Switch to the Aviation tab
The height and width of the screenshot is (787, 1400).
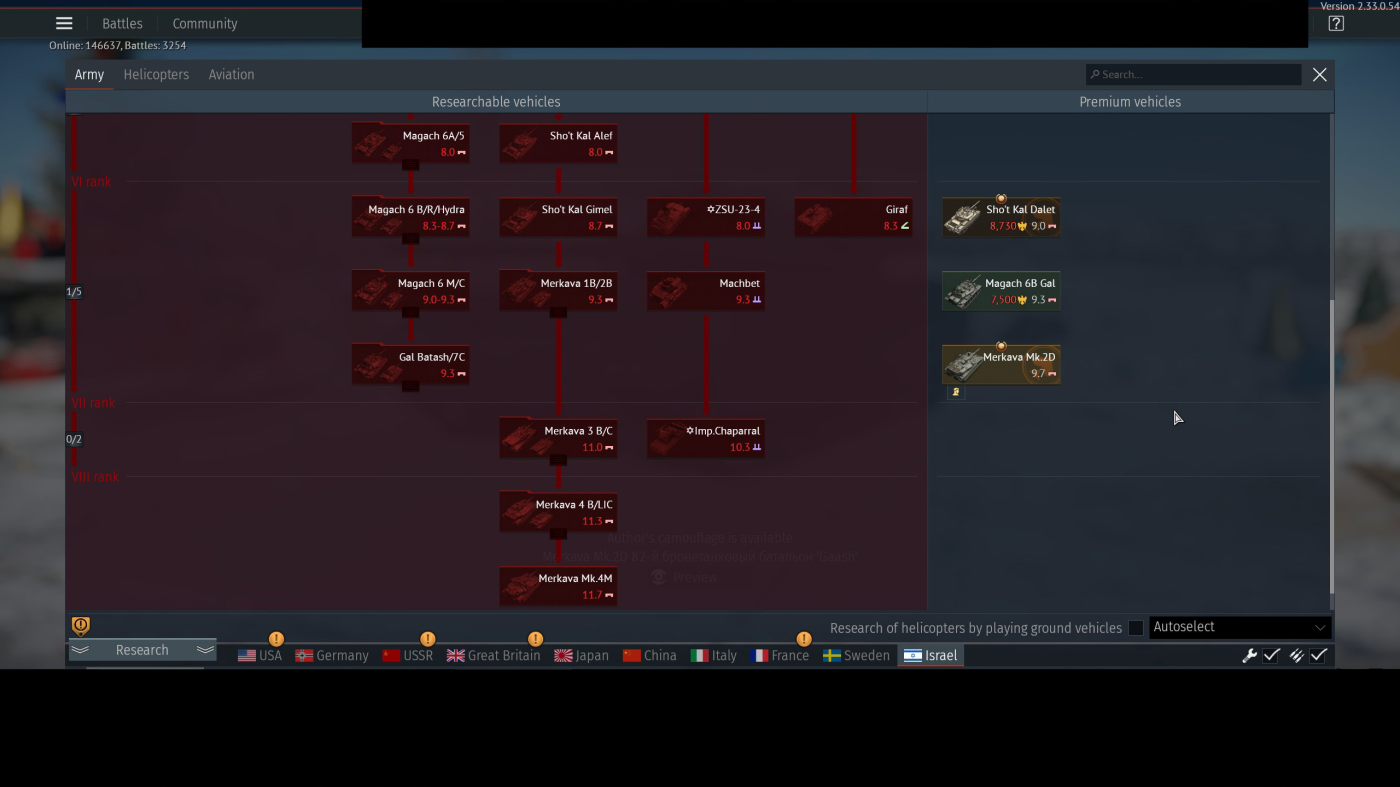pos(231,75)
